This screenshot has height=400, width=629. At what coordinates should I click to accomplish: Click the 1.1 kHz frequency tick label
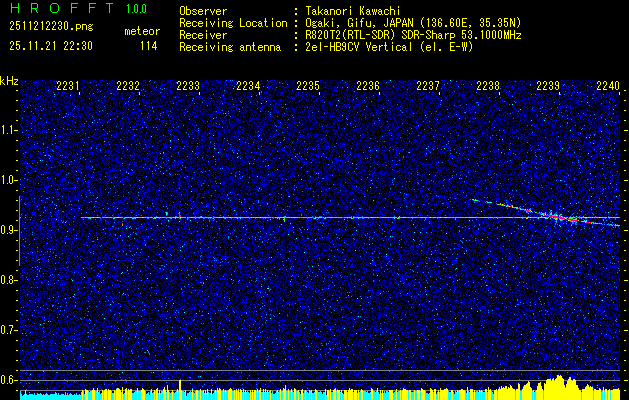[x=9, y=130]
